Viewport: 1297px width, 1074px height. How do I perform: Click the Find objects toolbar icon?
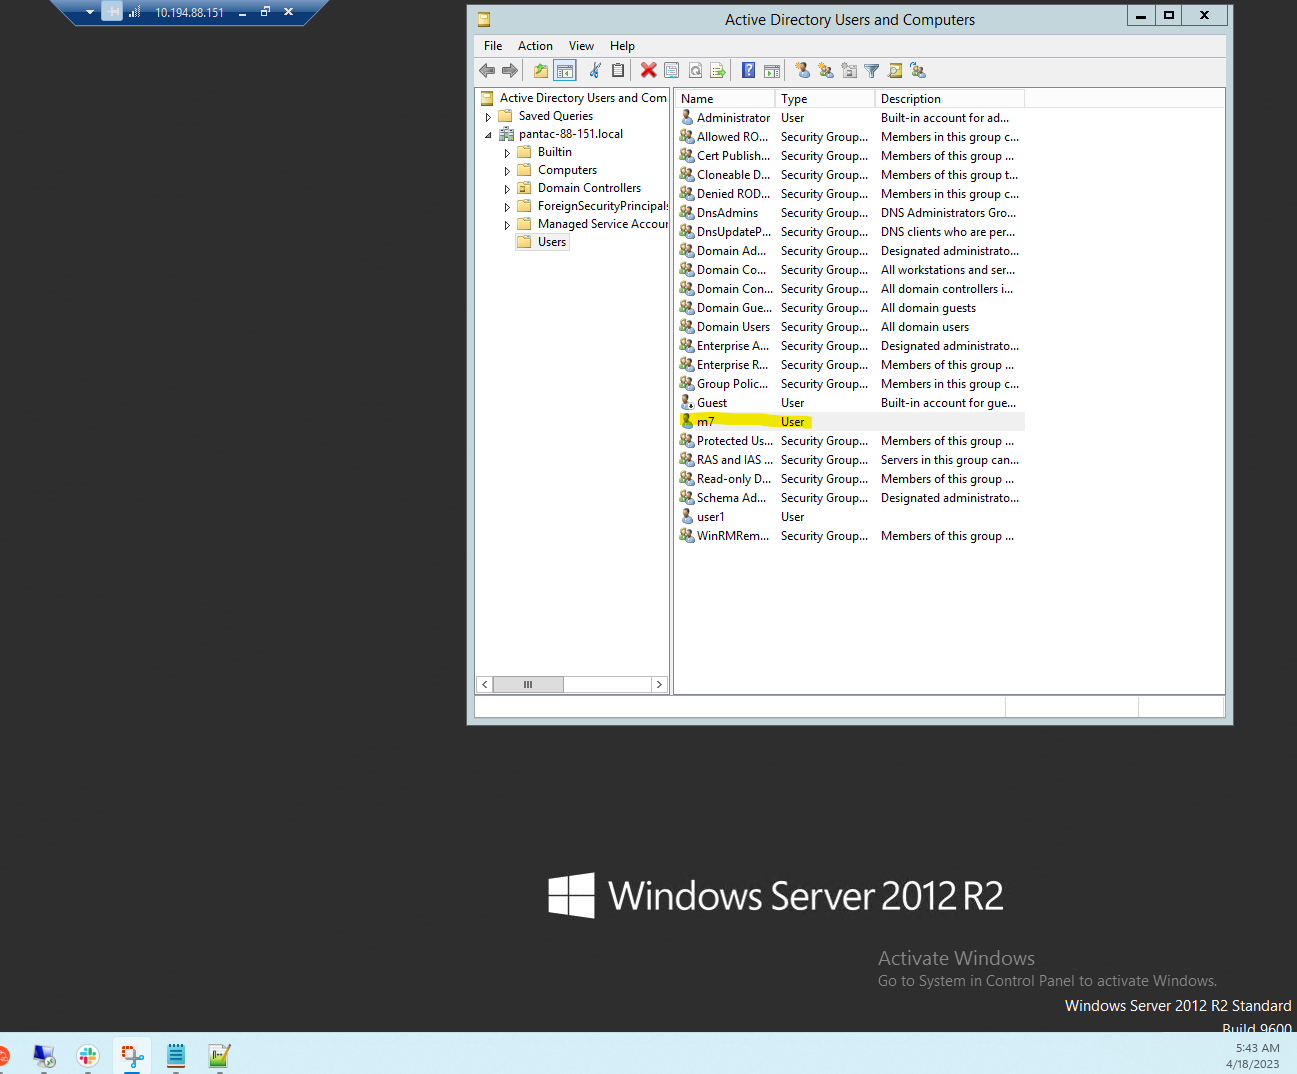pyautogui.click(x=895, y=70)
